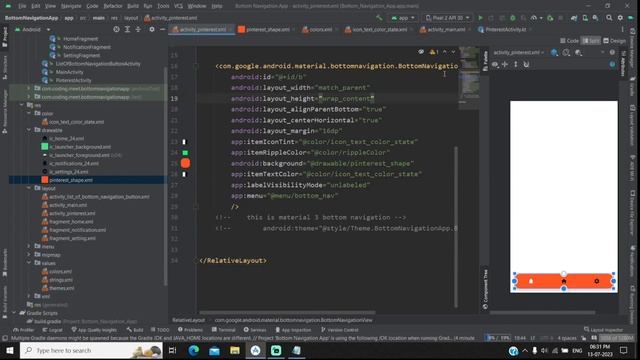Image resolution: width=640 pixels, height=360 pixels.
Task: Jump to next highlighted problem arrow
Action: coord(453,52)
